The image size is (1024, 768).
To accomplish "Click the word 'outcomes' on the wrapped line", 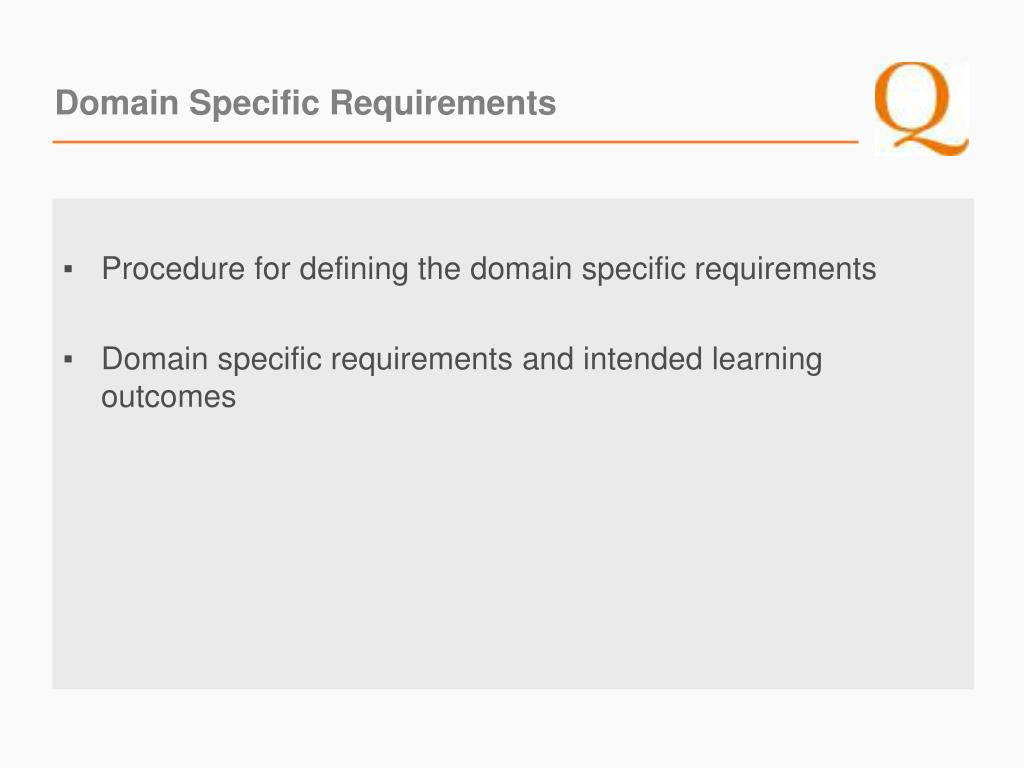I will [168, 397].
